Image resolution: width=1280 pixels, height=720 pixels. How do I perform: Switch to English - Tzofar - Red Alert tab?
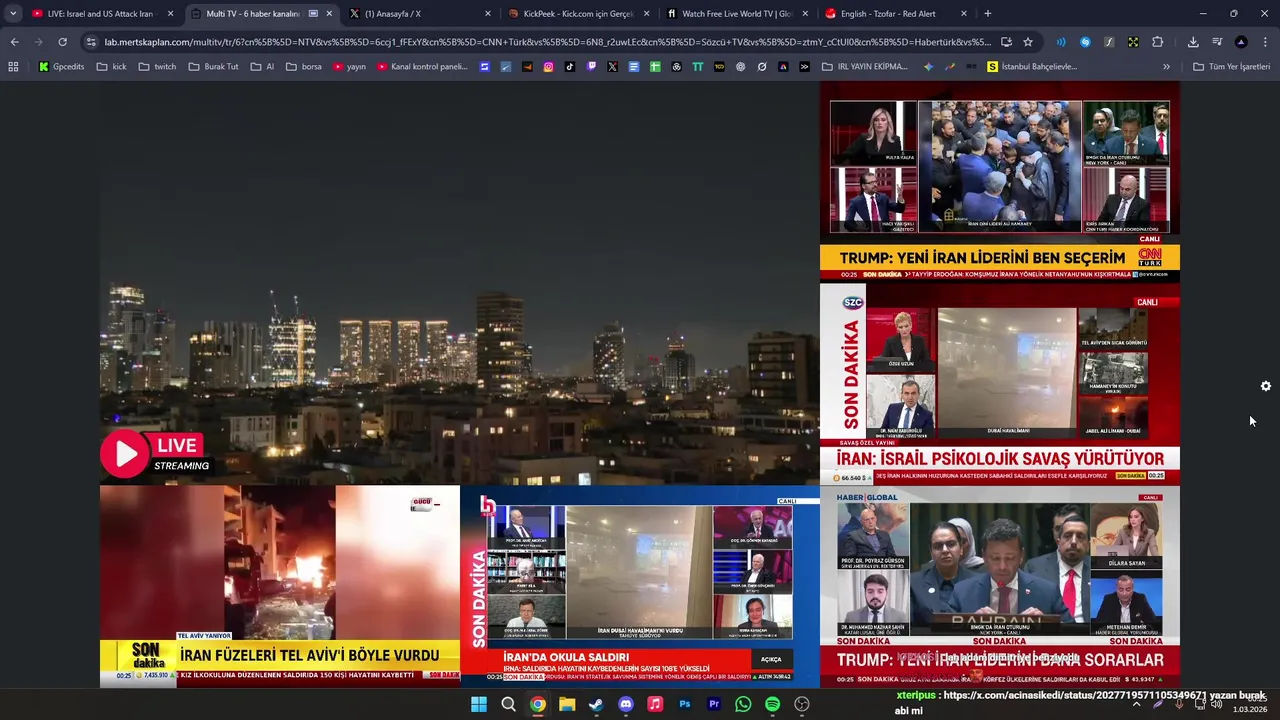pos(894,14)
